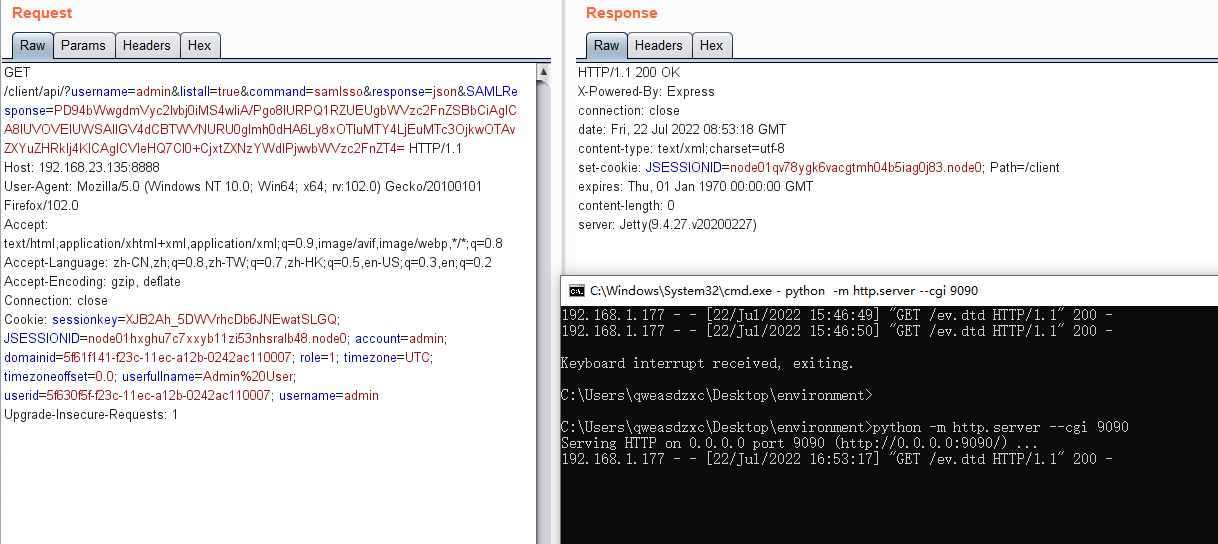Click the Accept-Language header line
The width and height of the screenshot is (1218, 544).
[x=248, y=263]
